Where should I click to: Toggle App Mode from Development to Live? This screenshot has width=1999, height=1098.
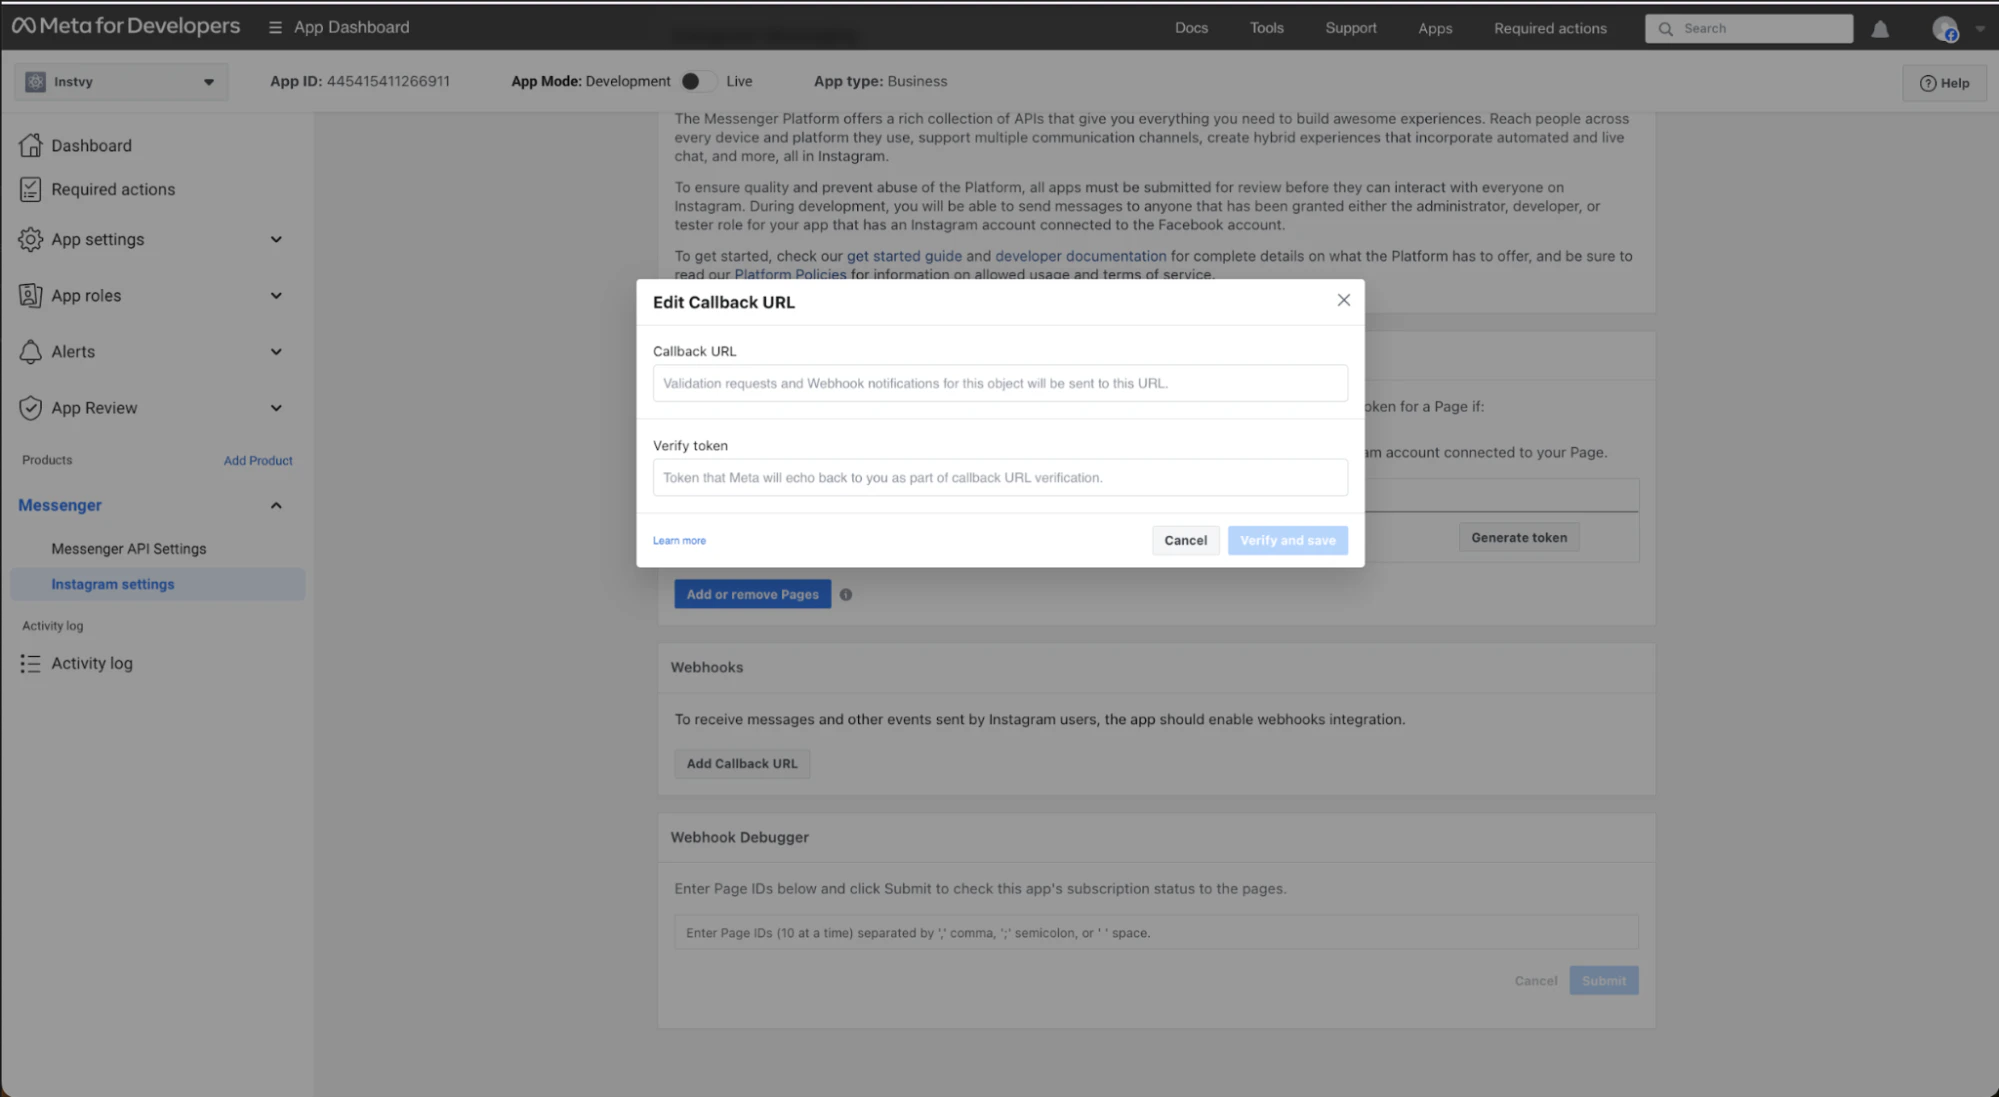[x=697, y=81]
